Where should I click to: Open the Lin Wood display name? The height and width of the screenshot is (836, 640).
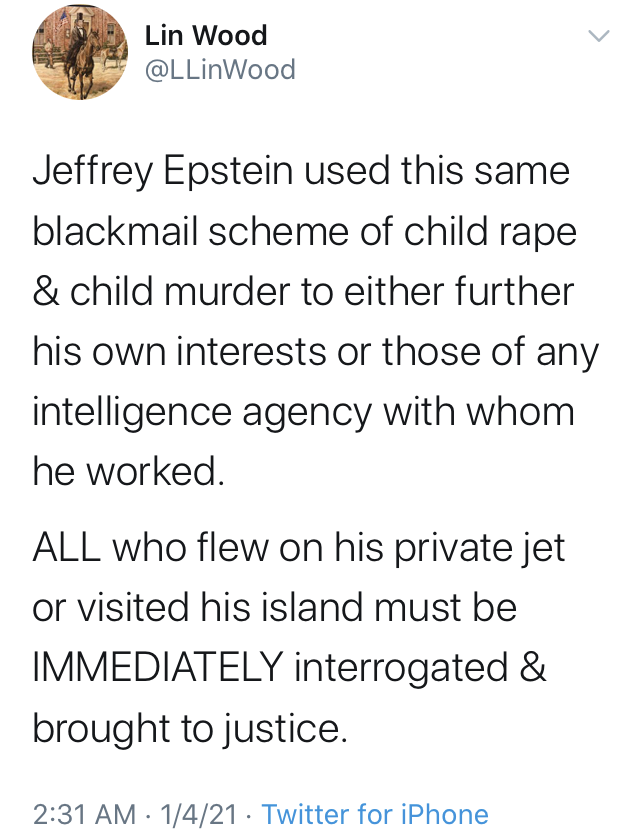point(206,36)
